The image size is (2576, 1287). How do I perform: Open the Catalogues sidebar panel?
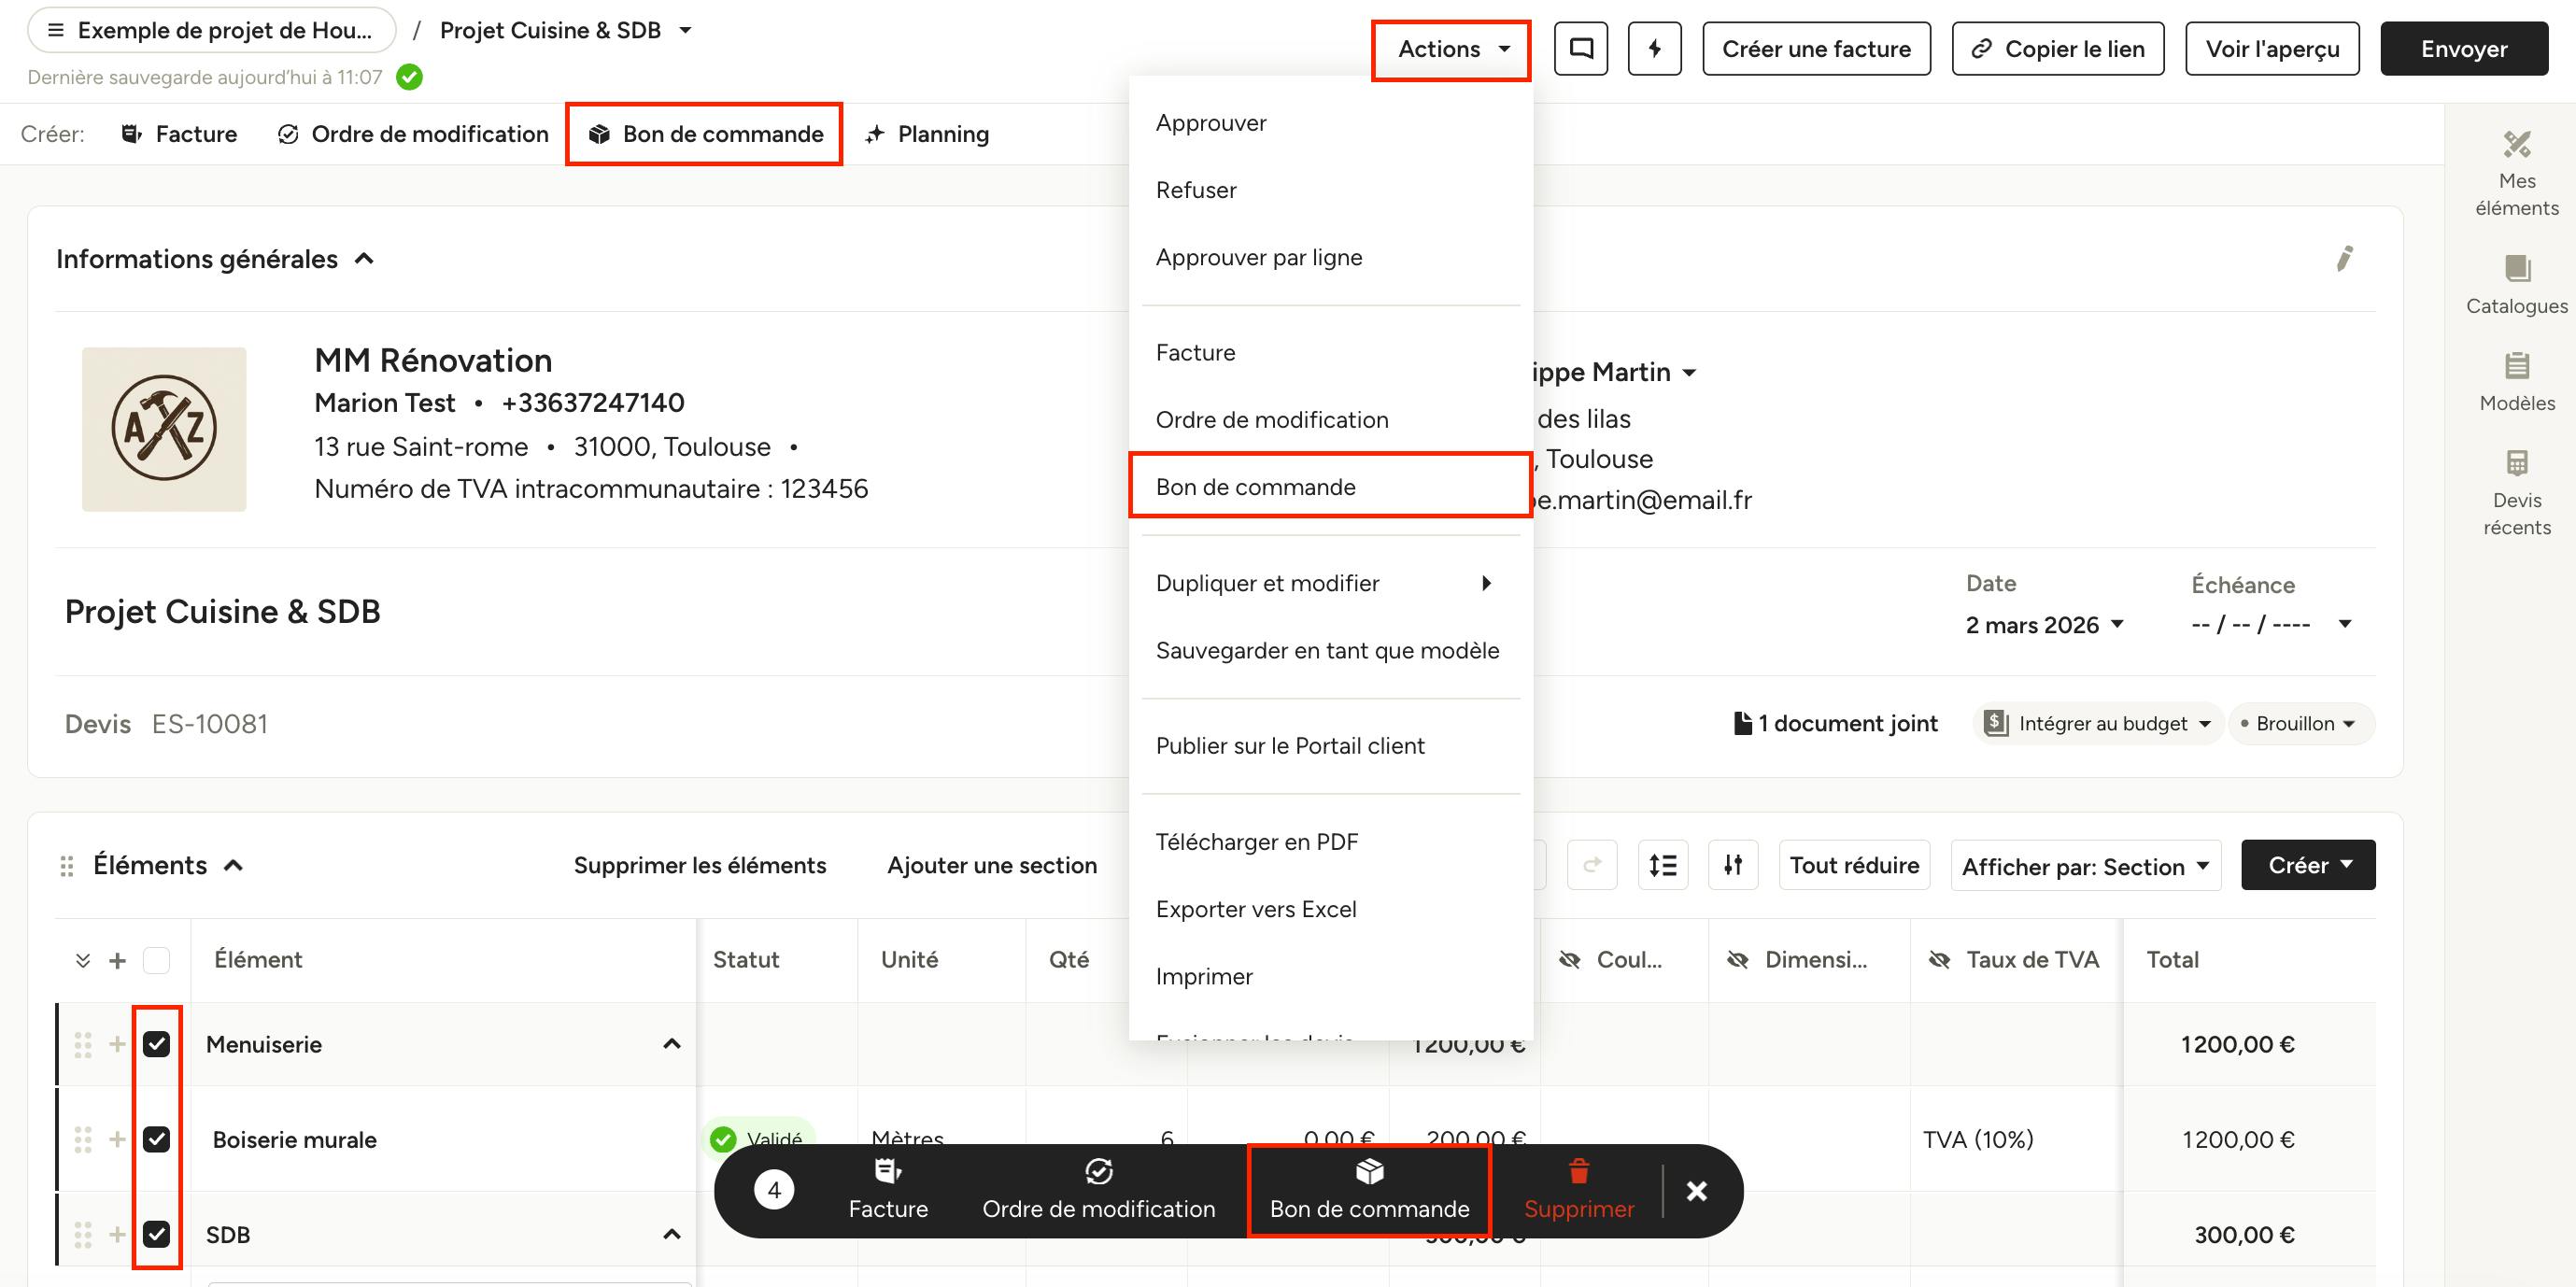[x=2516, y=286]
